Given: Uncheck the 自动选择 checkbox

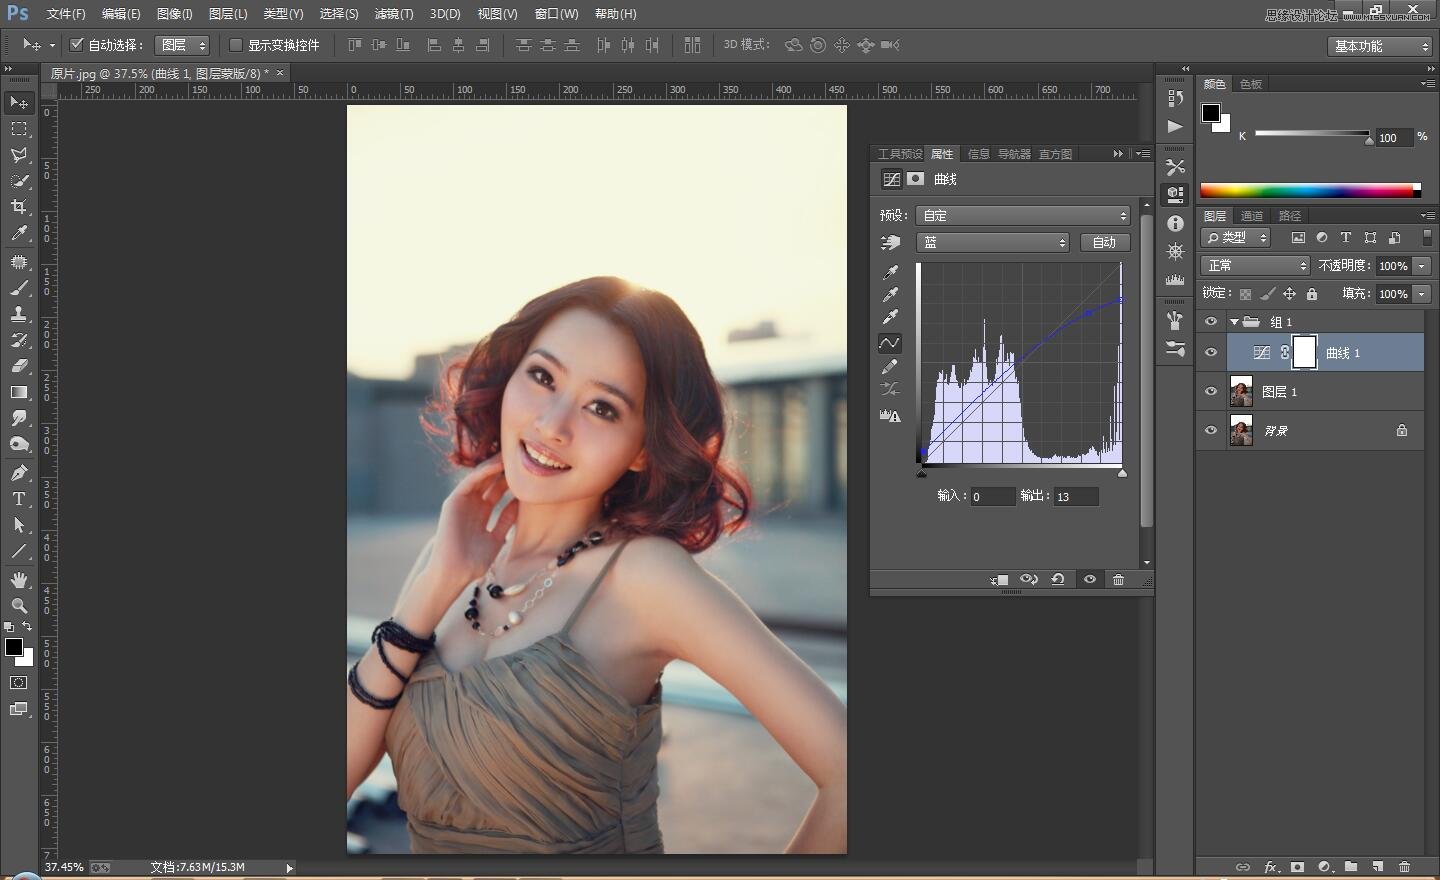Looking at the screenshot, I should tap(76, 45).
